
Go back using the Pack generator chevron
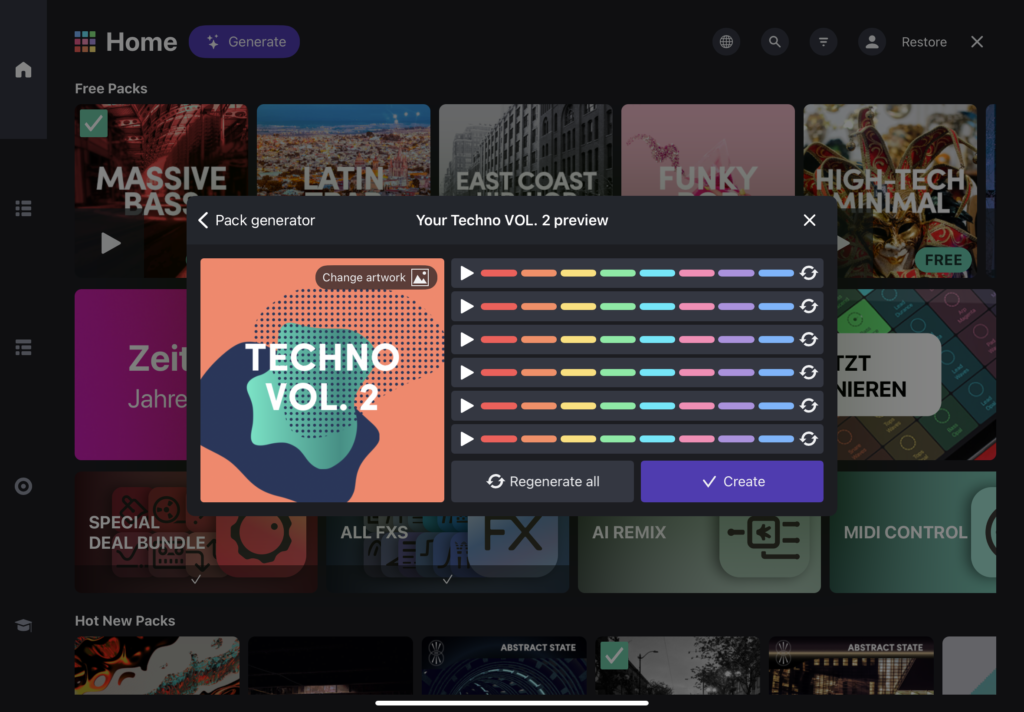[203, 220]
